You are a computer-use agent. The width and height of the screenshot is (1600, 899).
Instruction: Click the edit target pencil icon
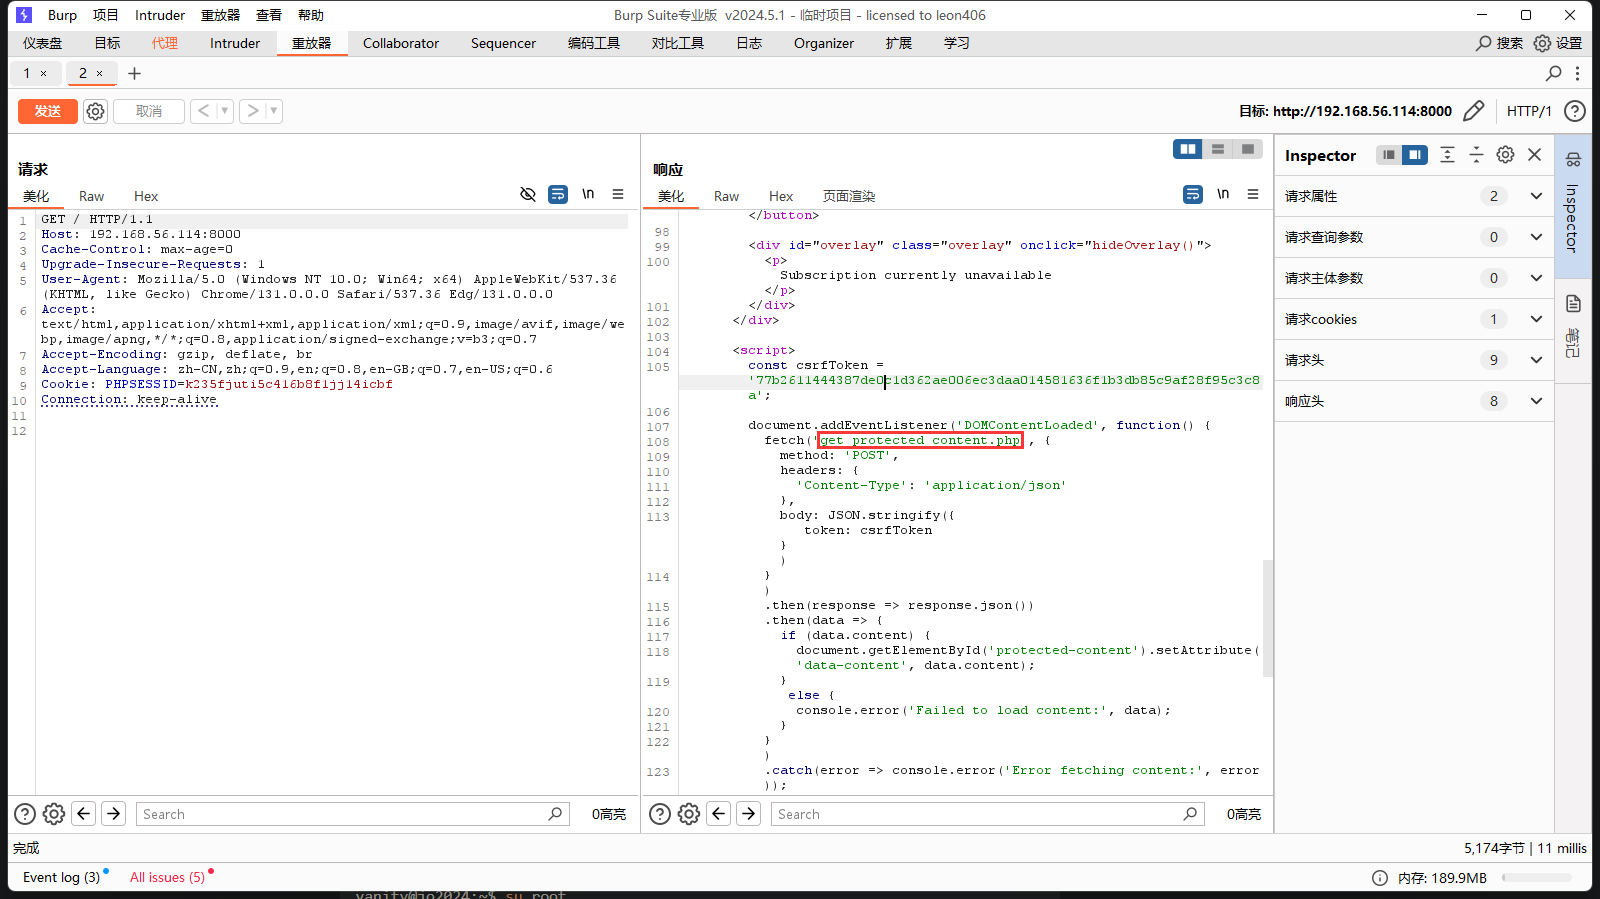pyautogui.click(x=1473, y=111)
